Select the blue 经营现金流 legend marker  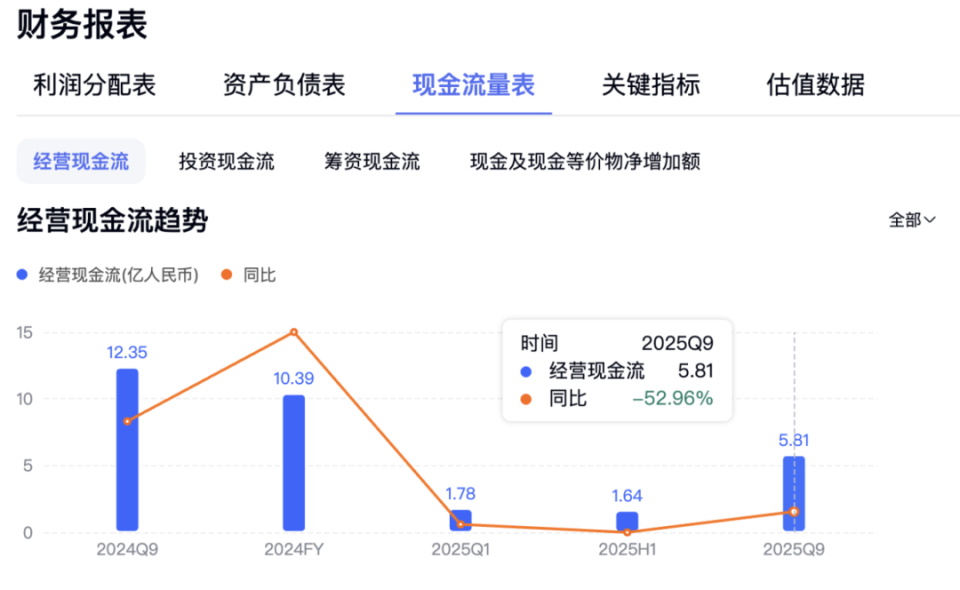click(22, 272)
